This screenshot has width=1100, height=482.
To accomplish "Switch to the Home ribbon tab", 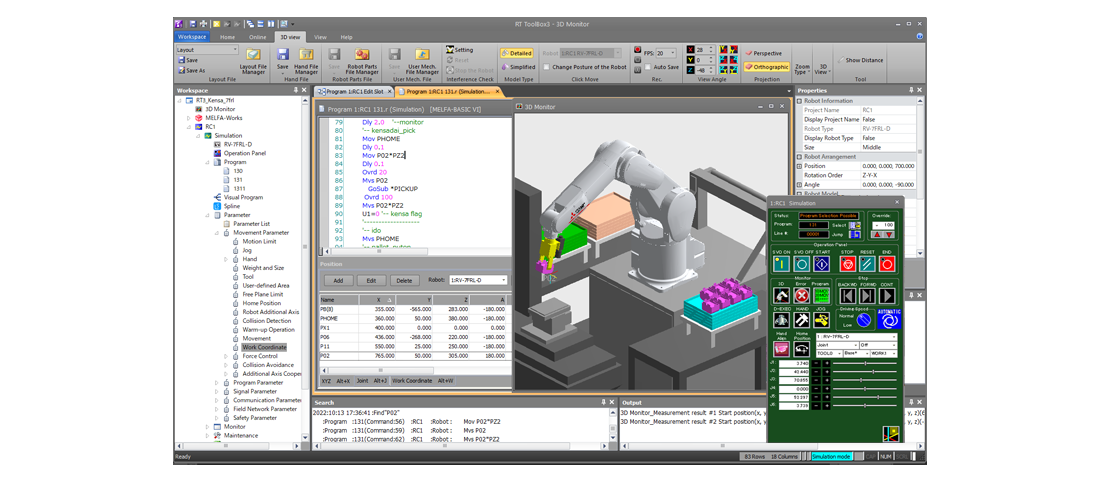I will (227, 37).
